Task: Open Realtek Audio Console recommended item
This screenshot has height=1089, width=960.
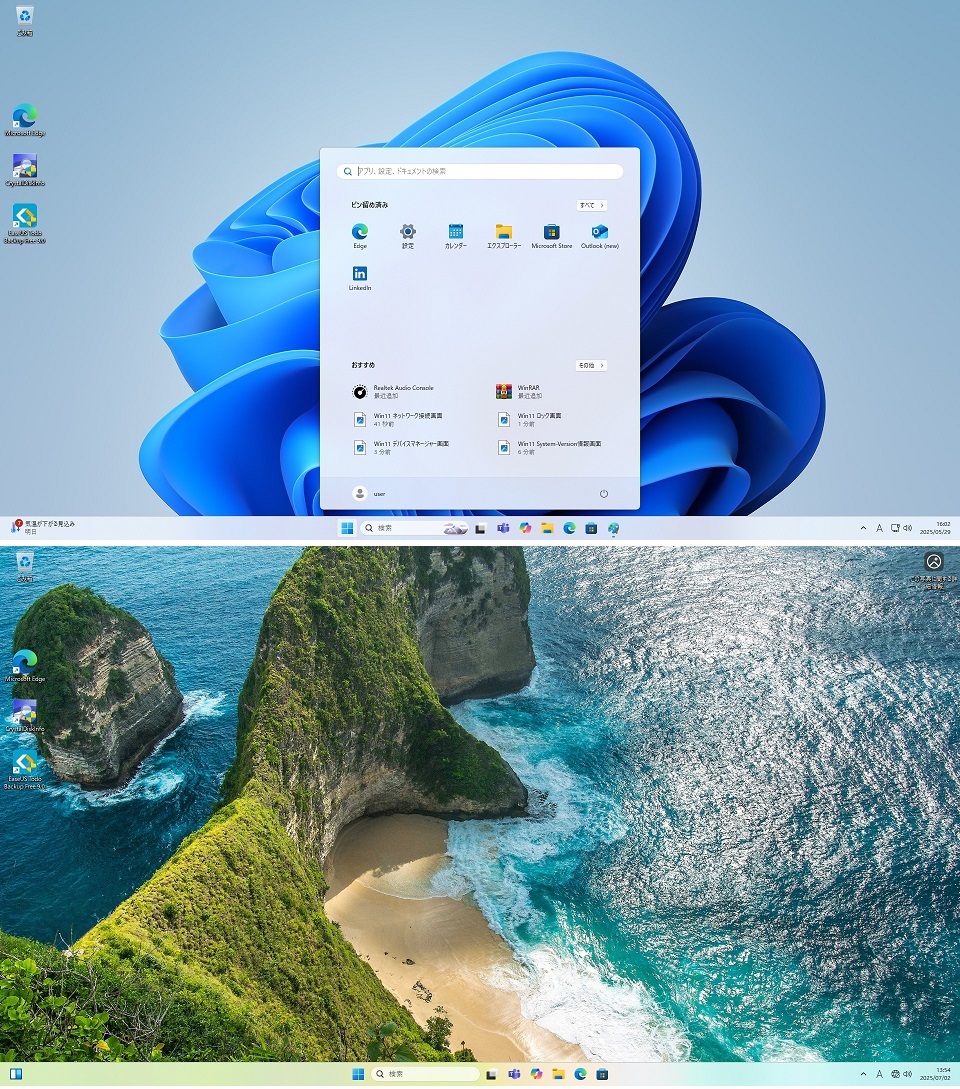Action: 393,392
